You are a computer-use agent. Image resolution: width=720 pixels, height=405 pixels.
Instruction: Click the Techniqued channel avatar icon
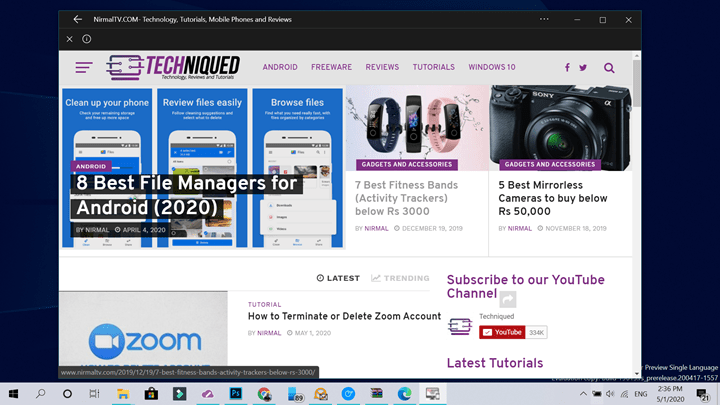click(x=460, y=326)
